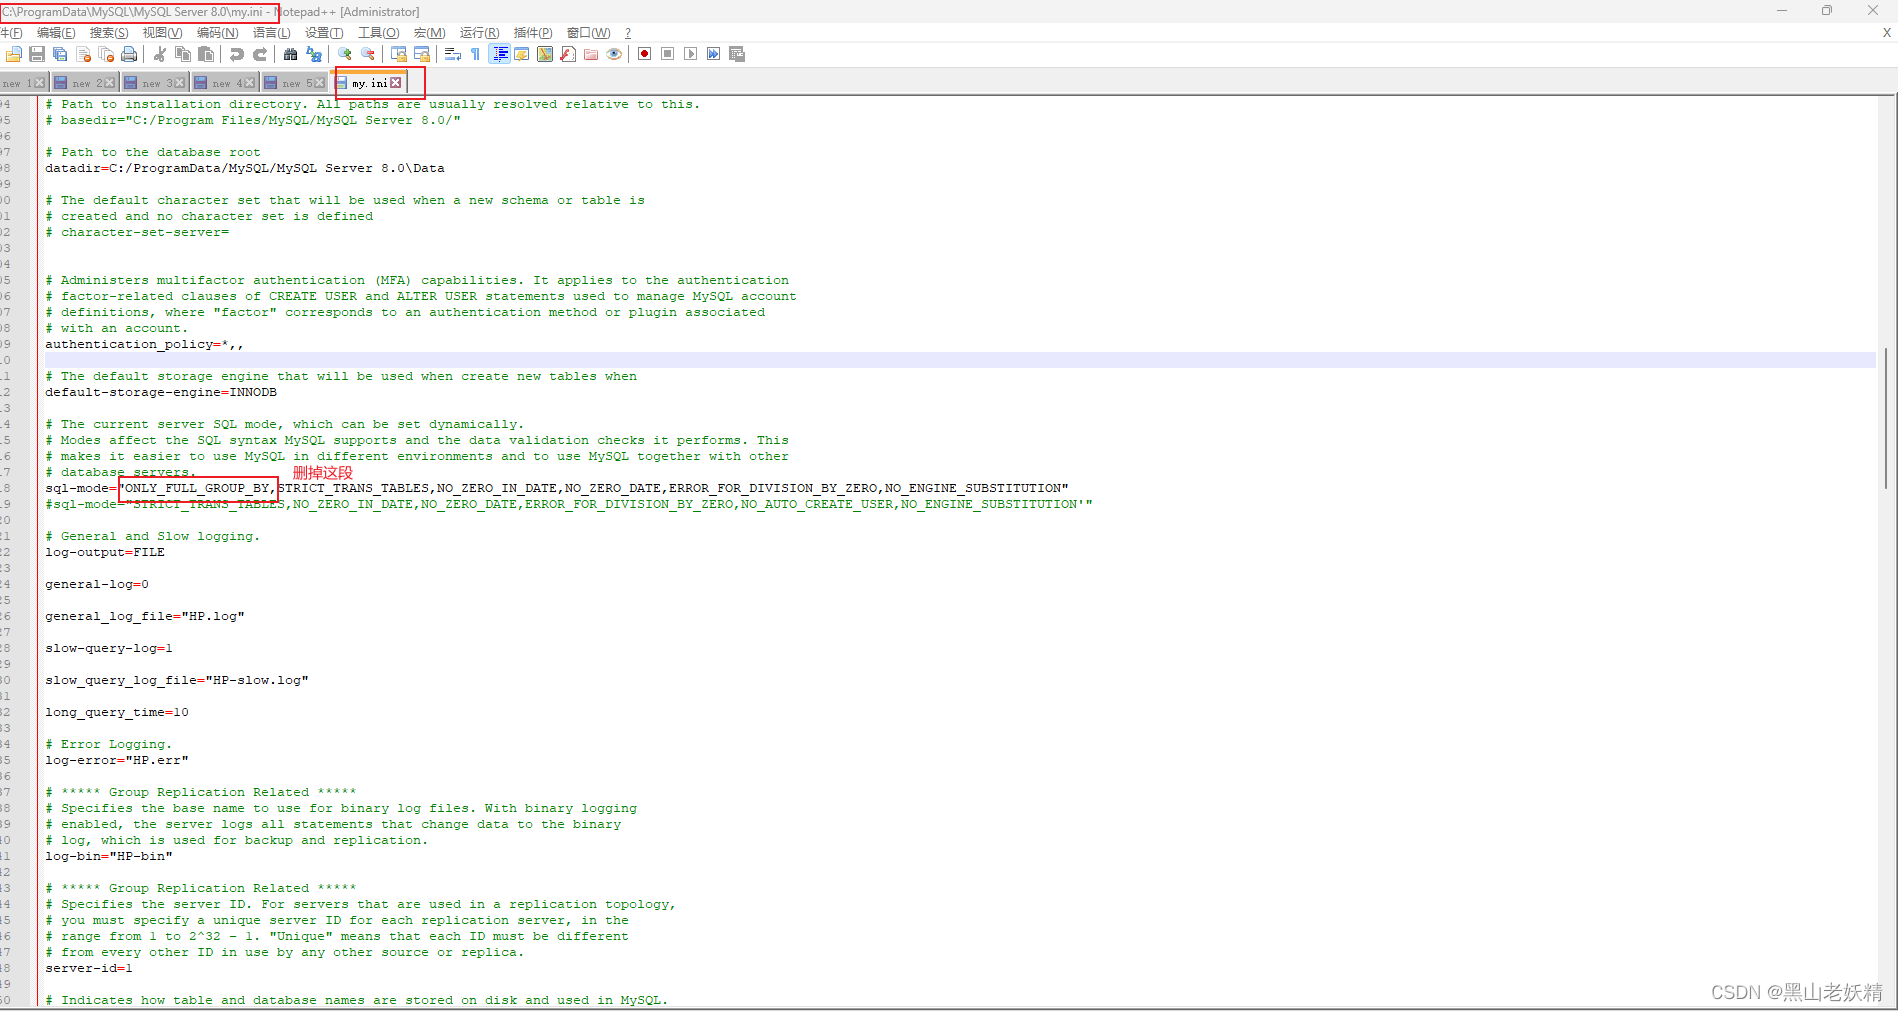Click the macro Playback icon
The height and width of the screenshot is (1011, 1898).
point(691,54)
